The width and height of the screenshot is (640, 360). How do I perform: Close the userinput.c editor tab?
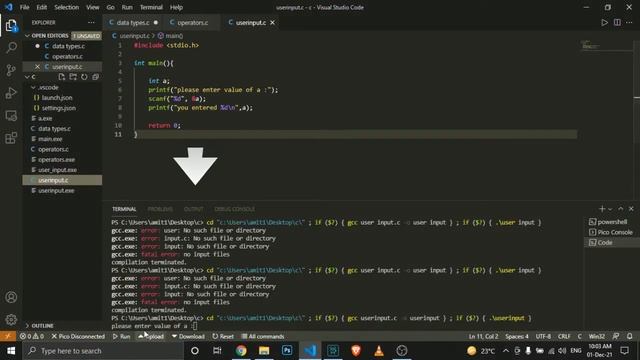[272, 22]
